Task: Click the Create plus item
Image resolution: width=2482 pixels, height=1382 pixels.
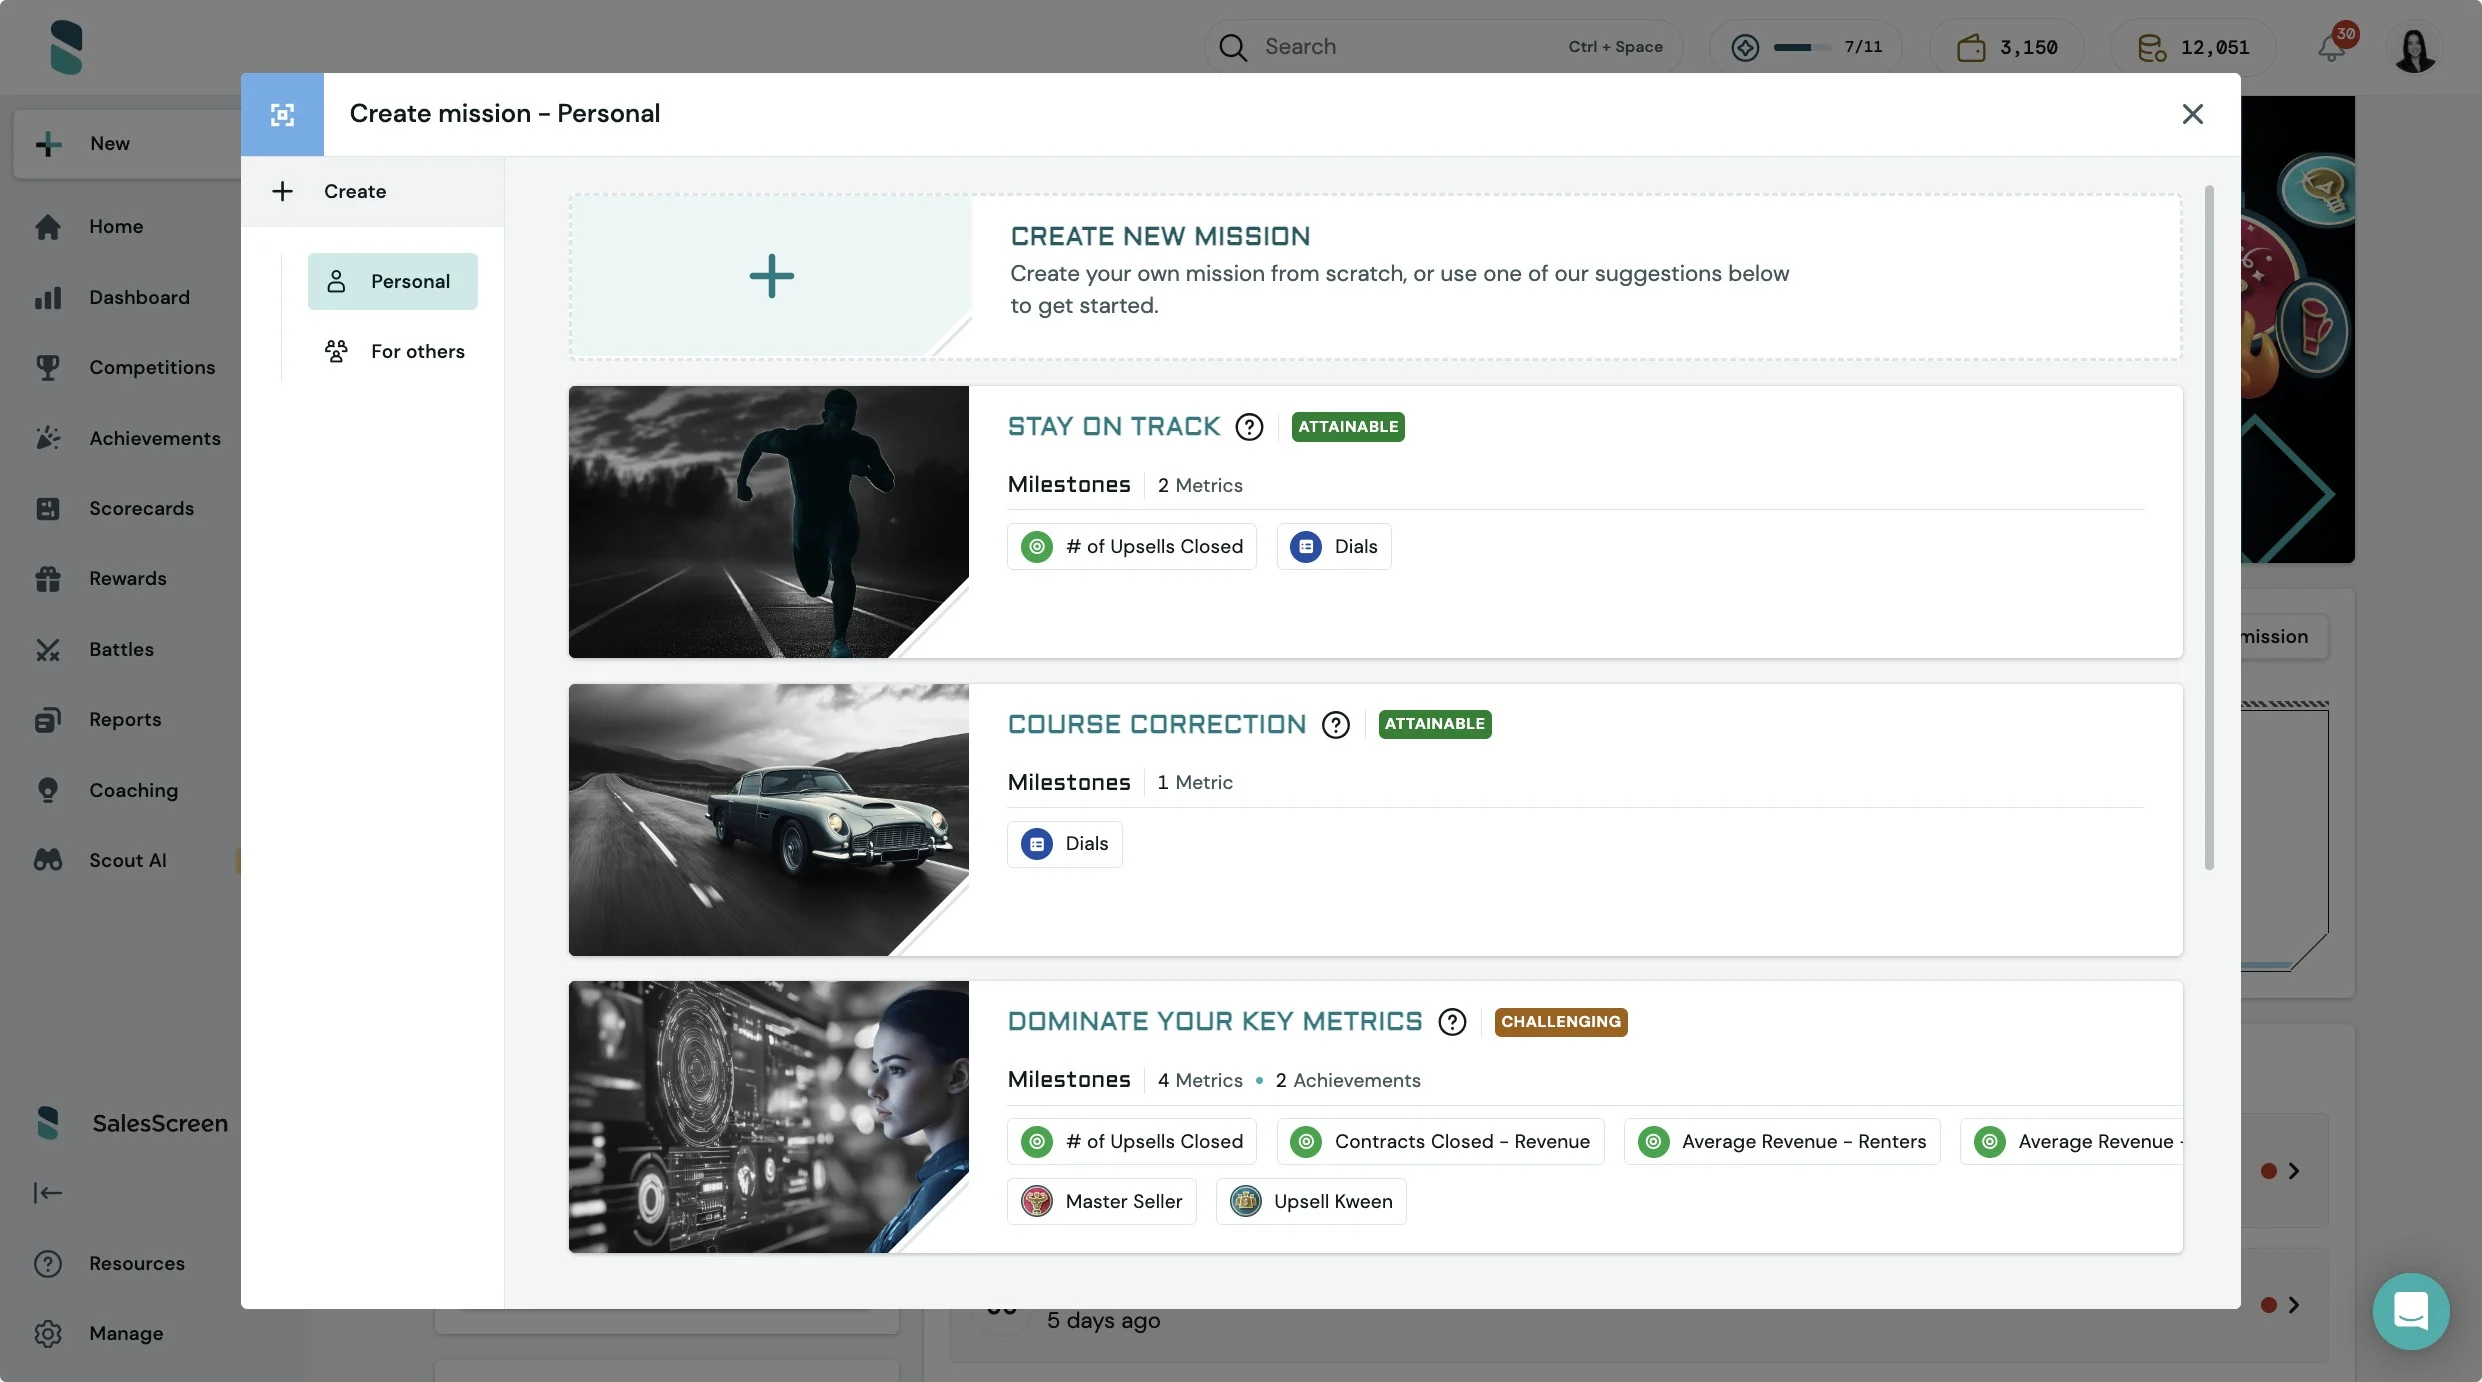Action: pyautogui.click(x=372, y=191)
